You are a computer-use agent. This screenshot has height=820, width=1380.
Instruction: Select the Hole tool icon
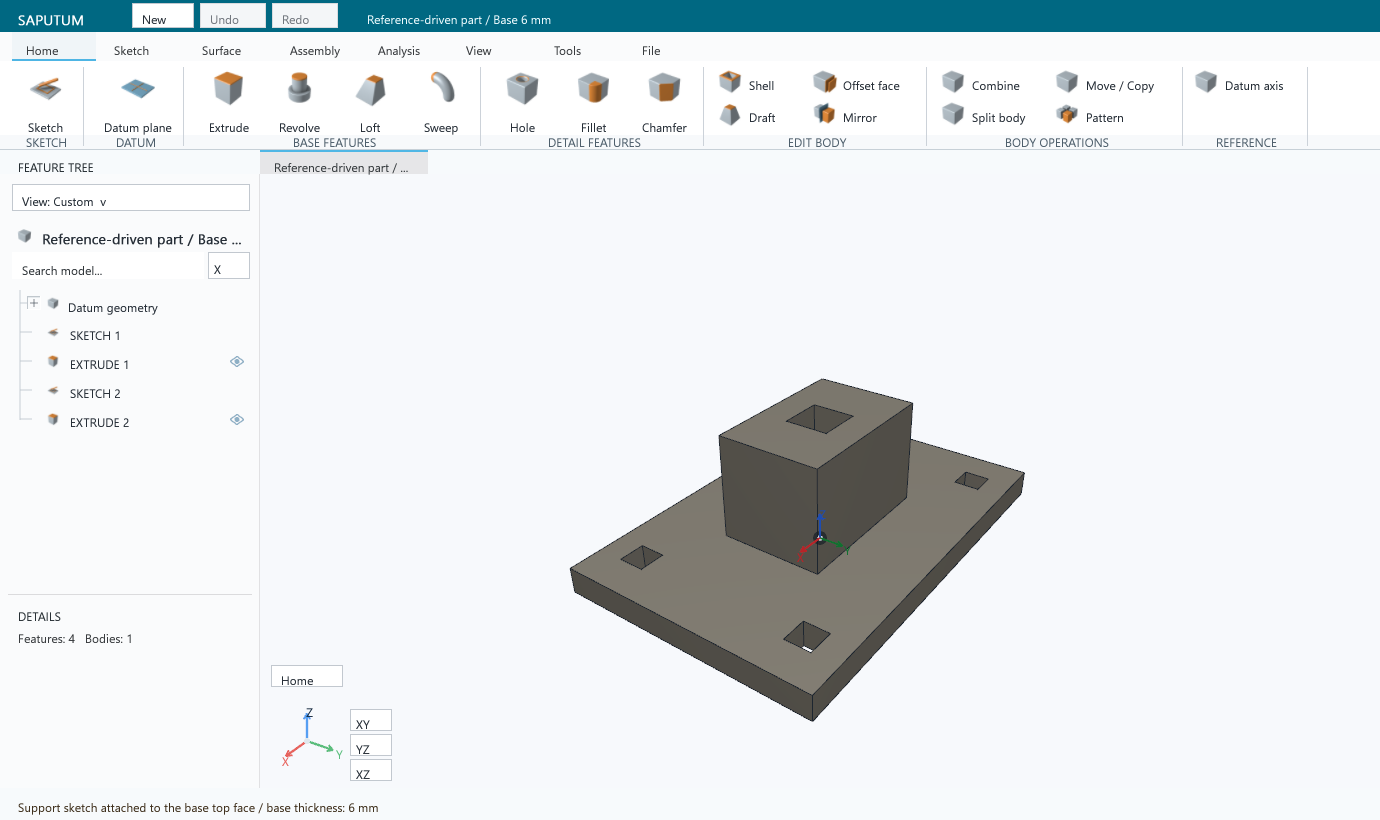coord(522,89)
